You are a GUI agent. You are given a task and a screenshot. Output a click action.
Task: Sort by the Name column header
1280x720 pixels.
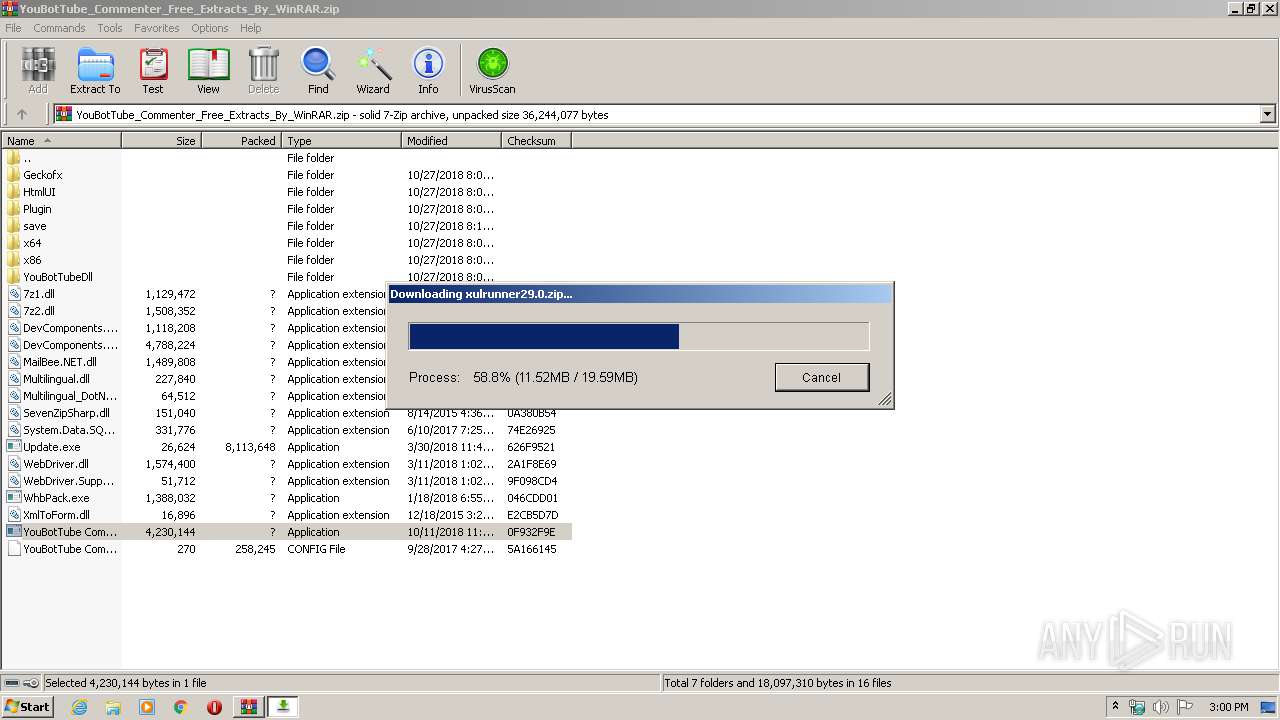tap(62, 141)
